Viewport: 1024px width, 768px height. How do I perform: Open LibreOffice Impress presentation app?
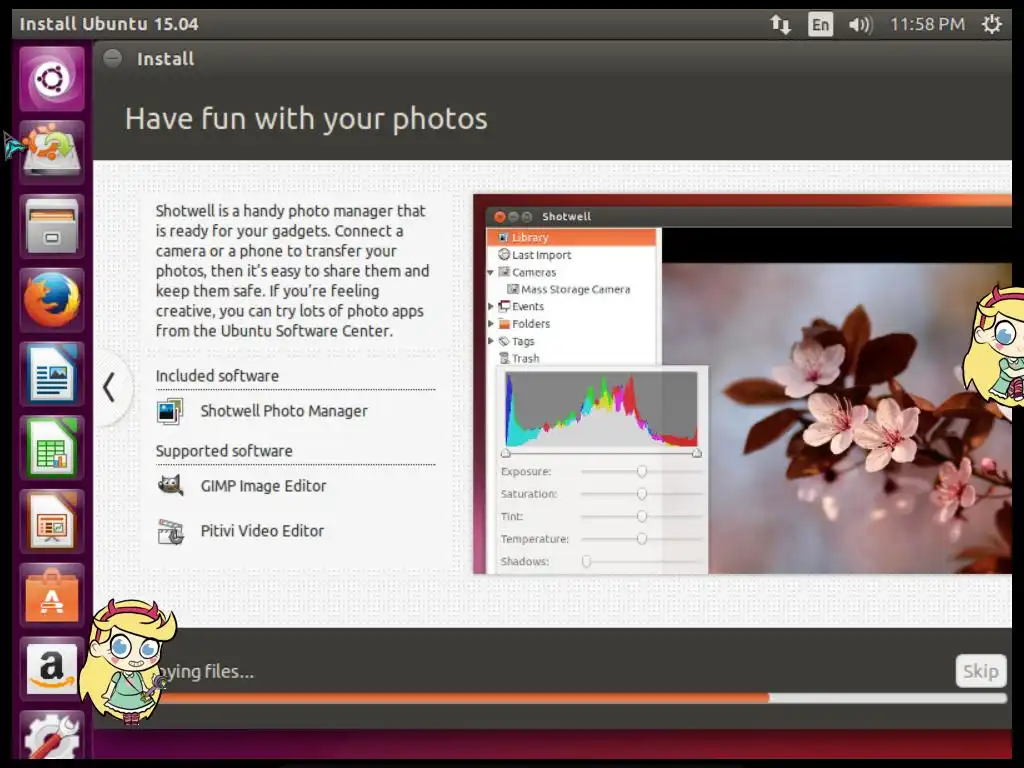tap(52, 521)
